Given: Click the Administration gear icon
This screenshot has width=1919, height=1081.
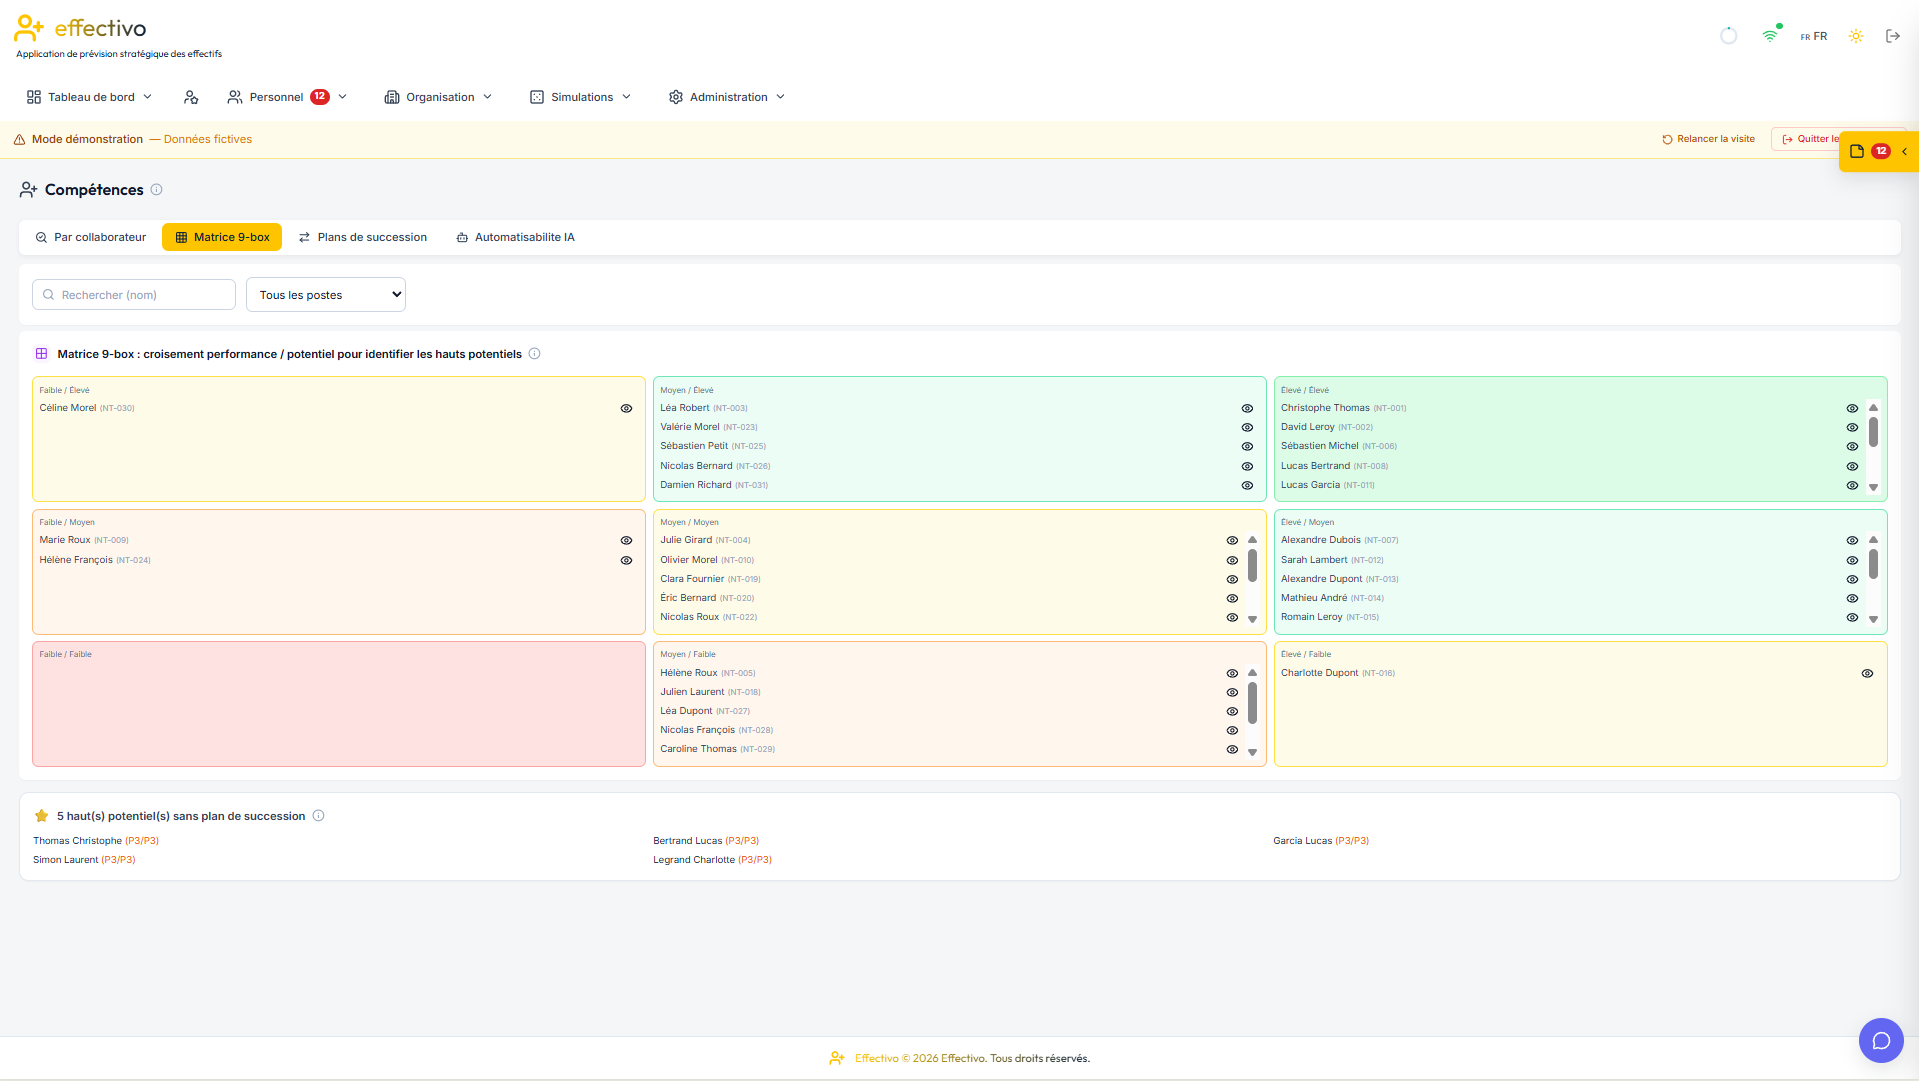Looking at the screenshot, I should click(676, 97).
